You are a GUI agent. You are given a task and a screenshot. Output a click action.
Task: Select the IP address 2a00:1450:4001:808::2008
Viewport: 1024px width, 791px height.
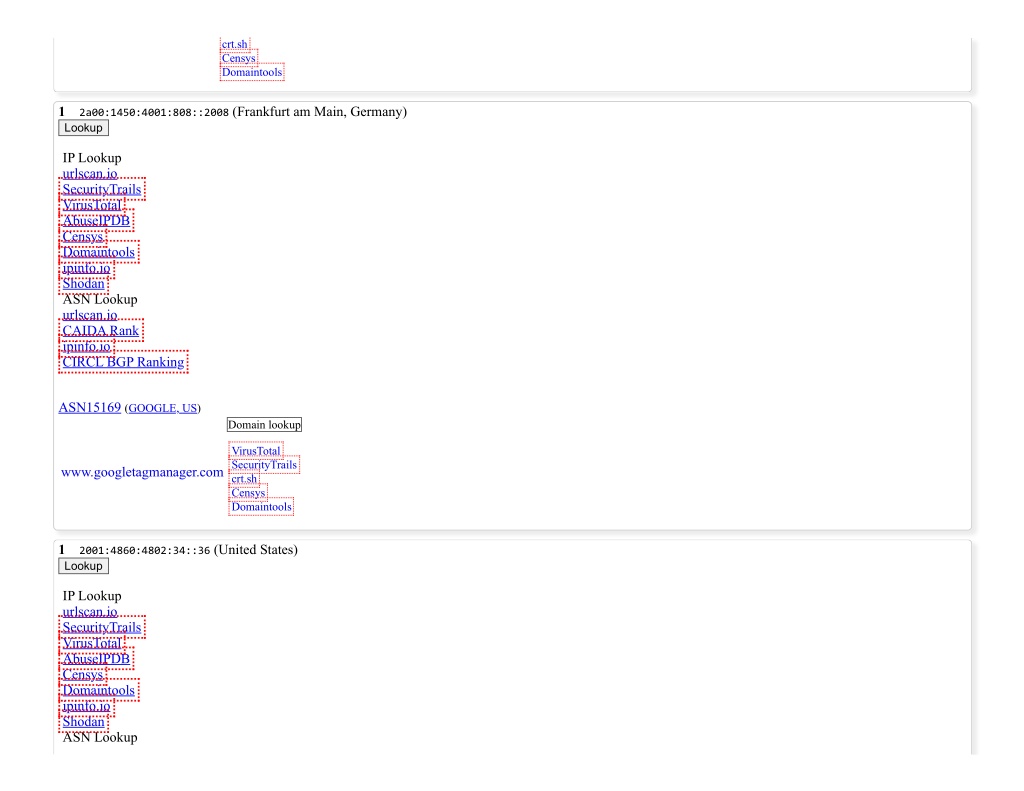154,112
